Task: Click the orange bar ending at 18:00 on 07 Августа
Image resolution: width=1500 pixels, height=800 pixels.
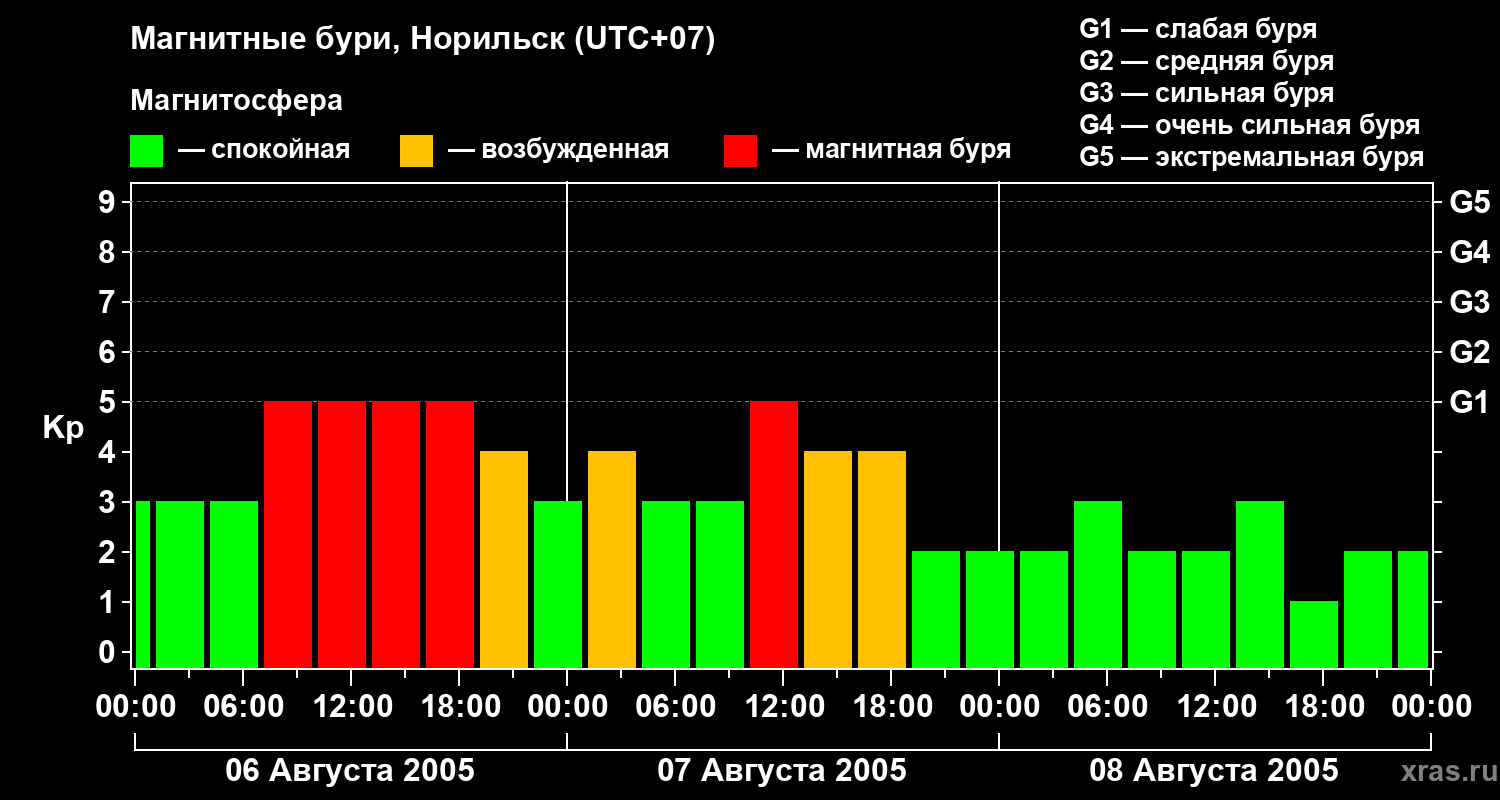Action: 882,559
